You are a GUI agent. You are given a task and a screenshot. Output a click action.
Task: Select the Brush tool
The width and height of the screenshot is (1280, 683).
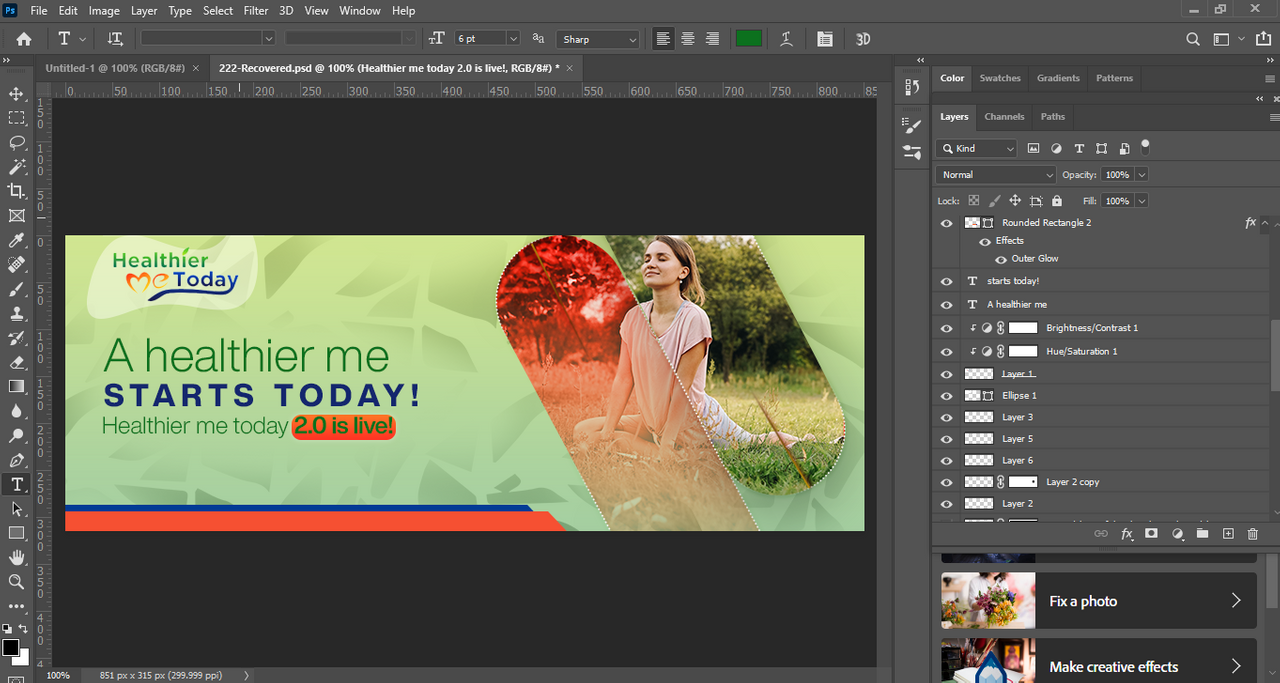[x=17, y=289]
